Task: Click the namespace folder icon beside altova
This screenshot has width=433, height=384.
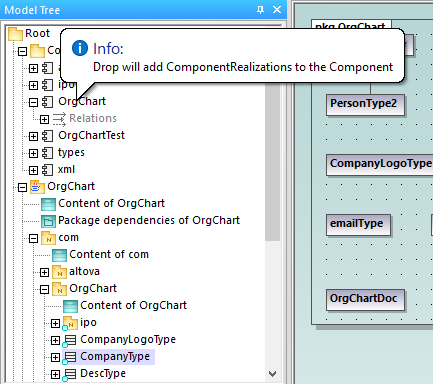Action: [59, 272]
